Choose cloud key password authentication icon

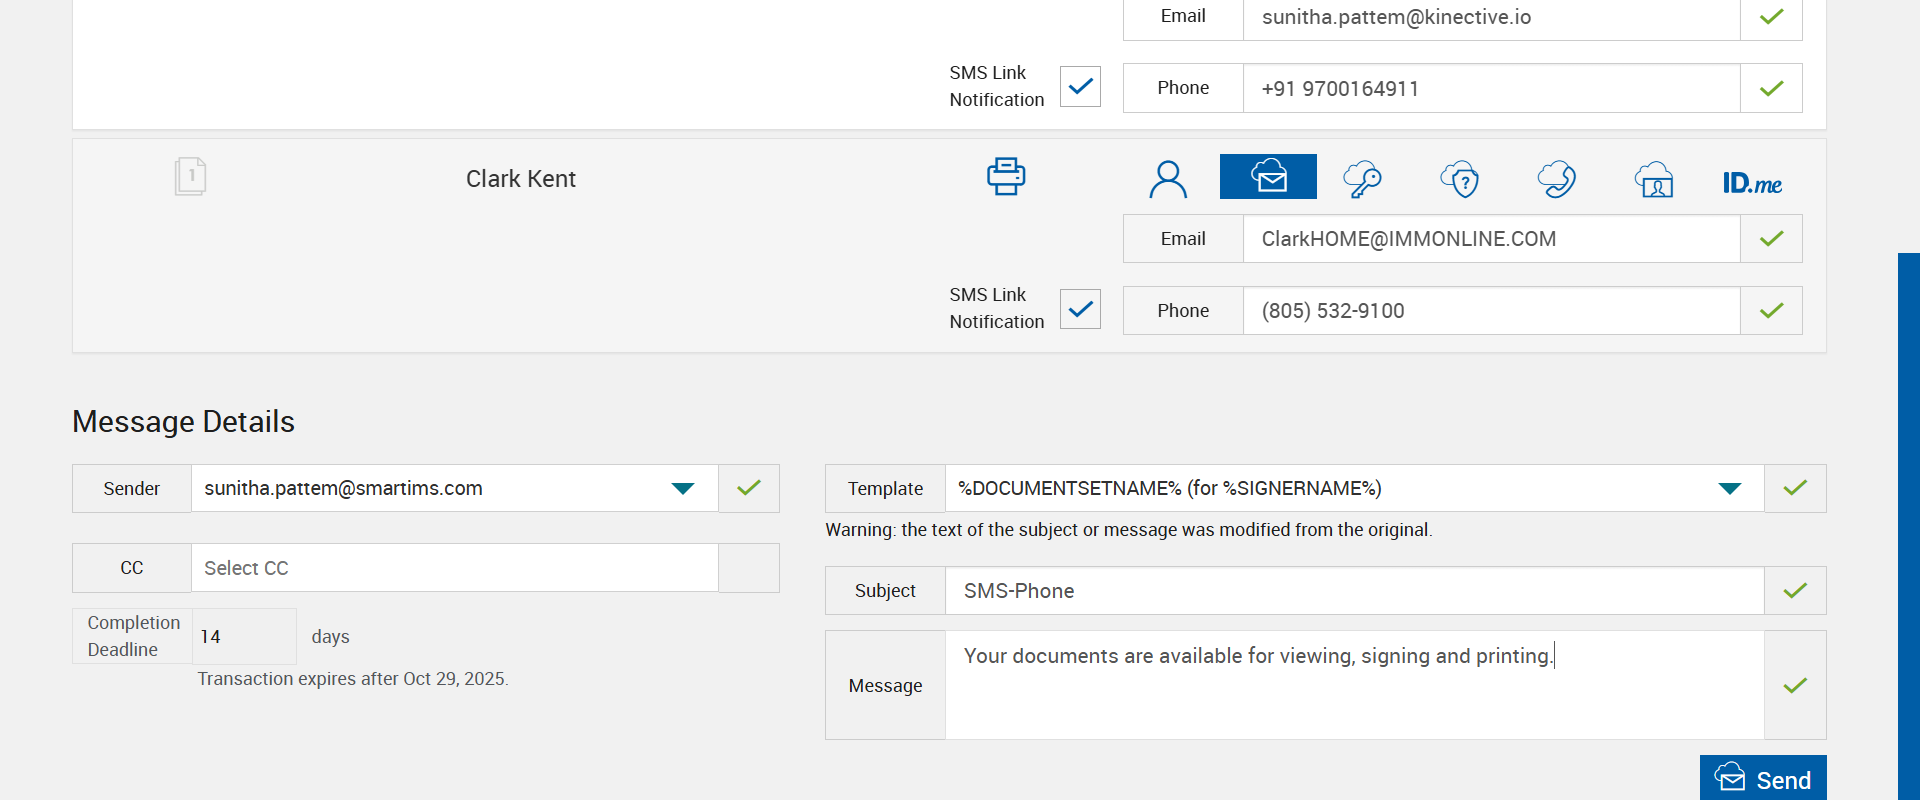[1362, 180]
